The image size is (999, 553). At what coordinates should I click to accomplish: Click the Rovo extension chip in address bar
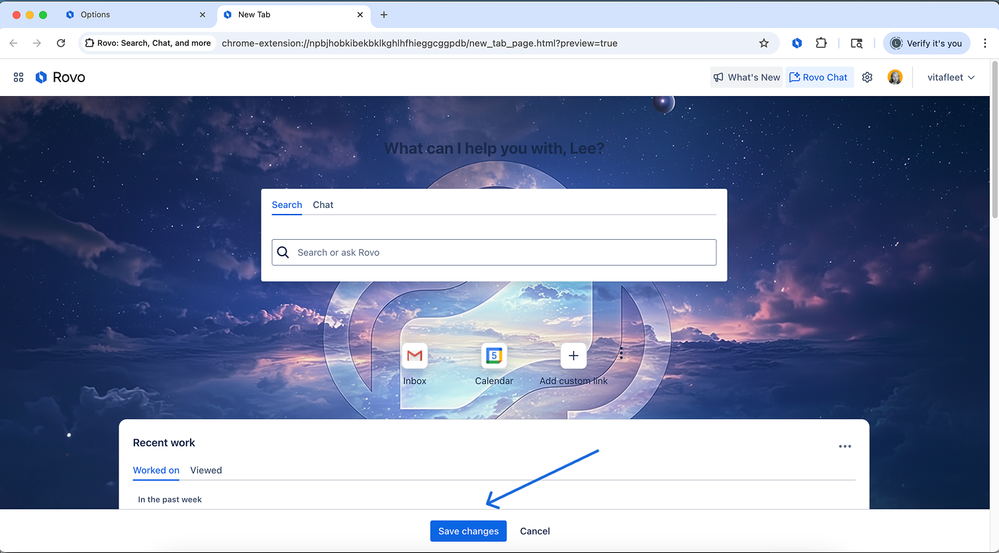click(148, 43)
